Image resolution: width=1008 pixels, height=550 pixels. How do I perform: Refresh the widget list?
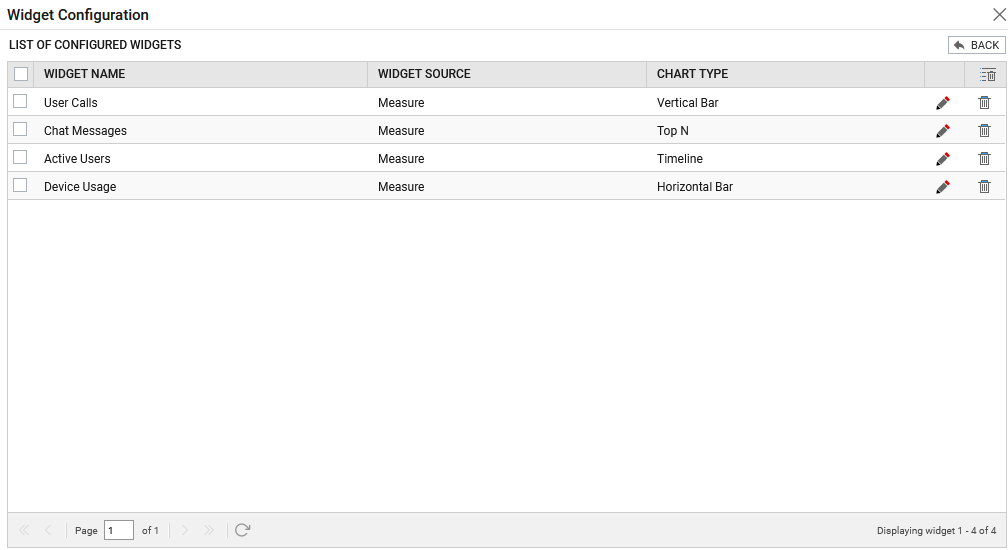(242, 530)
